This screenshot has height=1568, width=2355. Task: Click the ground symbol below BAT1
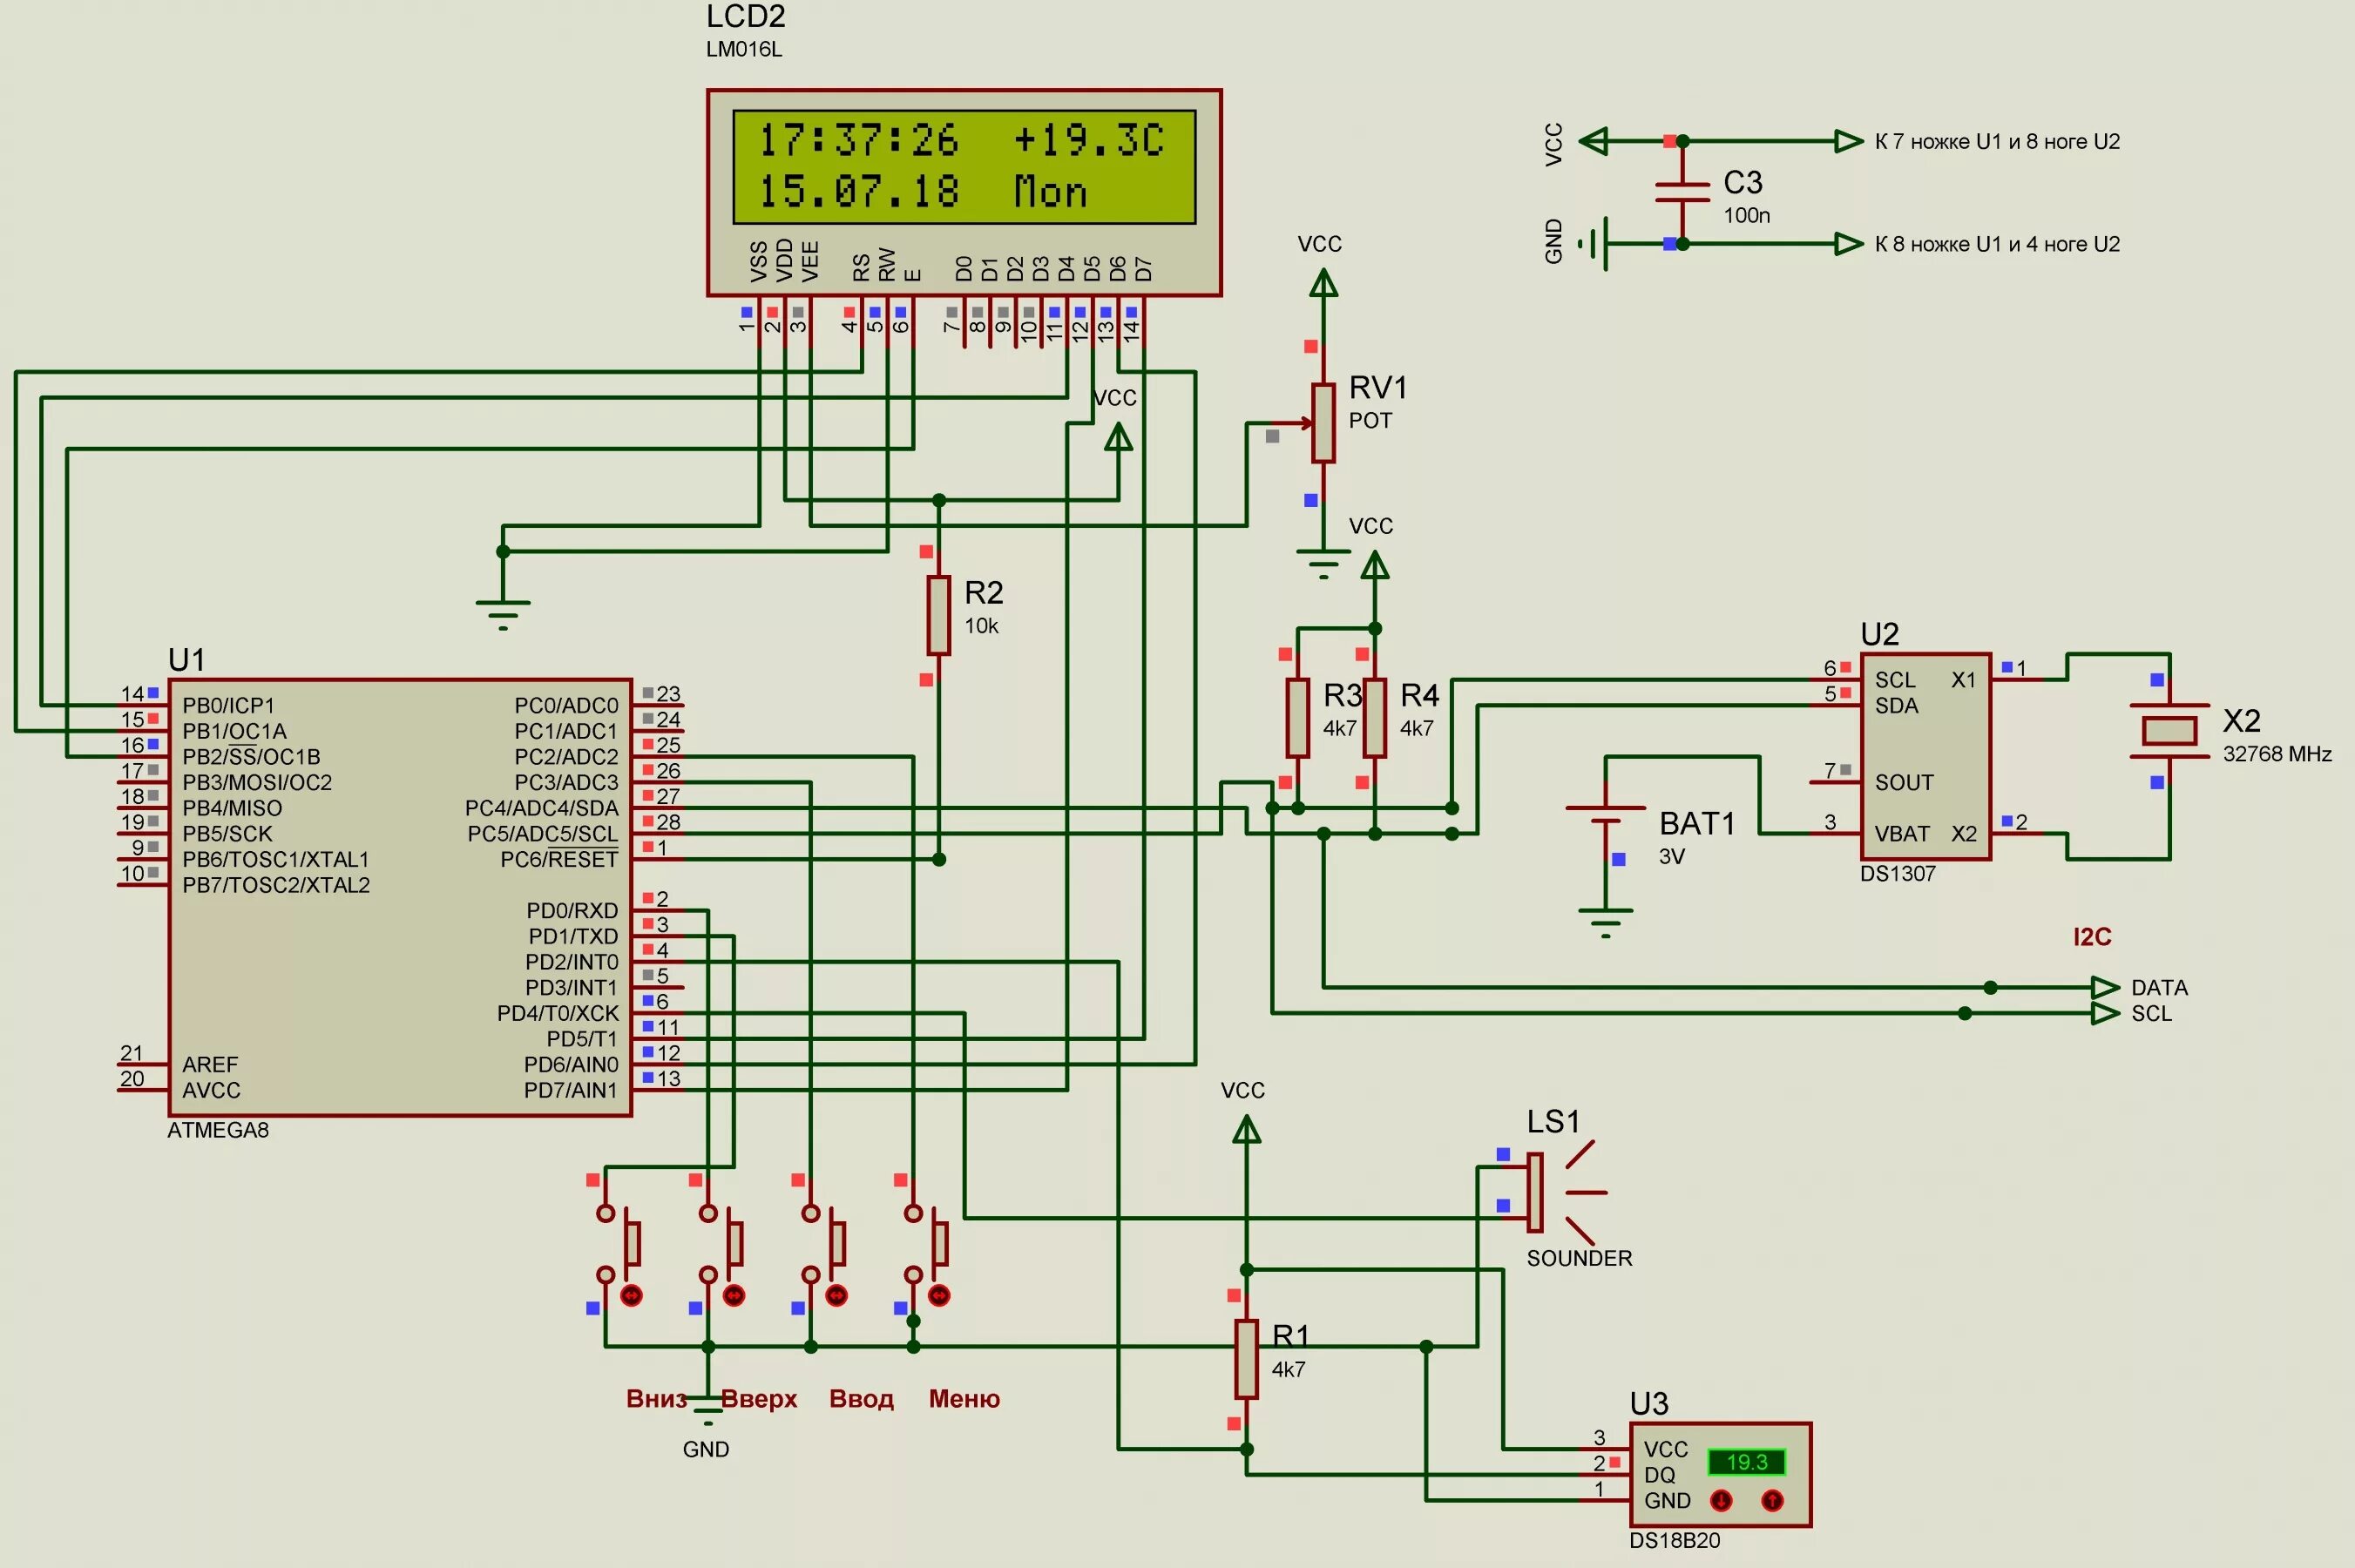tap(1605, 922)
